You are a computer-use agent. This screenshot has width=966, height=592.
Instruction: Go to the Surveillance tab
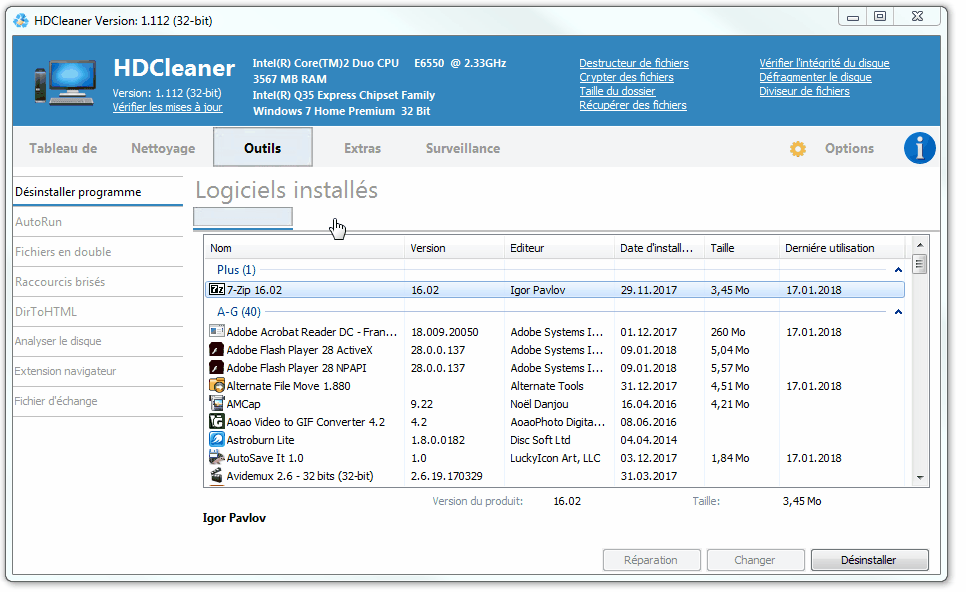pos(463,148)
